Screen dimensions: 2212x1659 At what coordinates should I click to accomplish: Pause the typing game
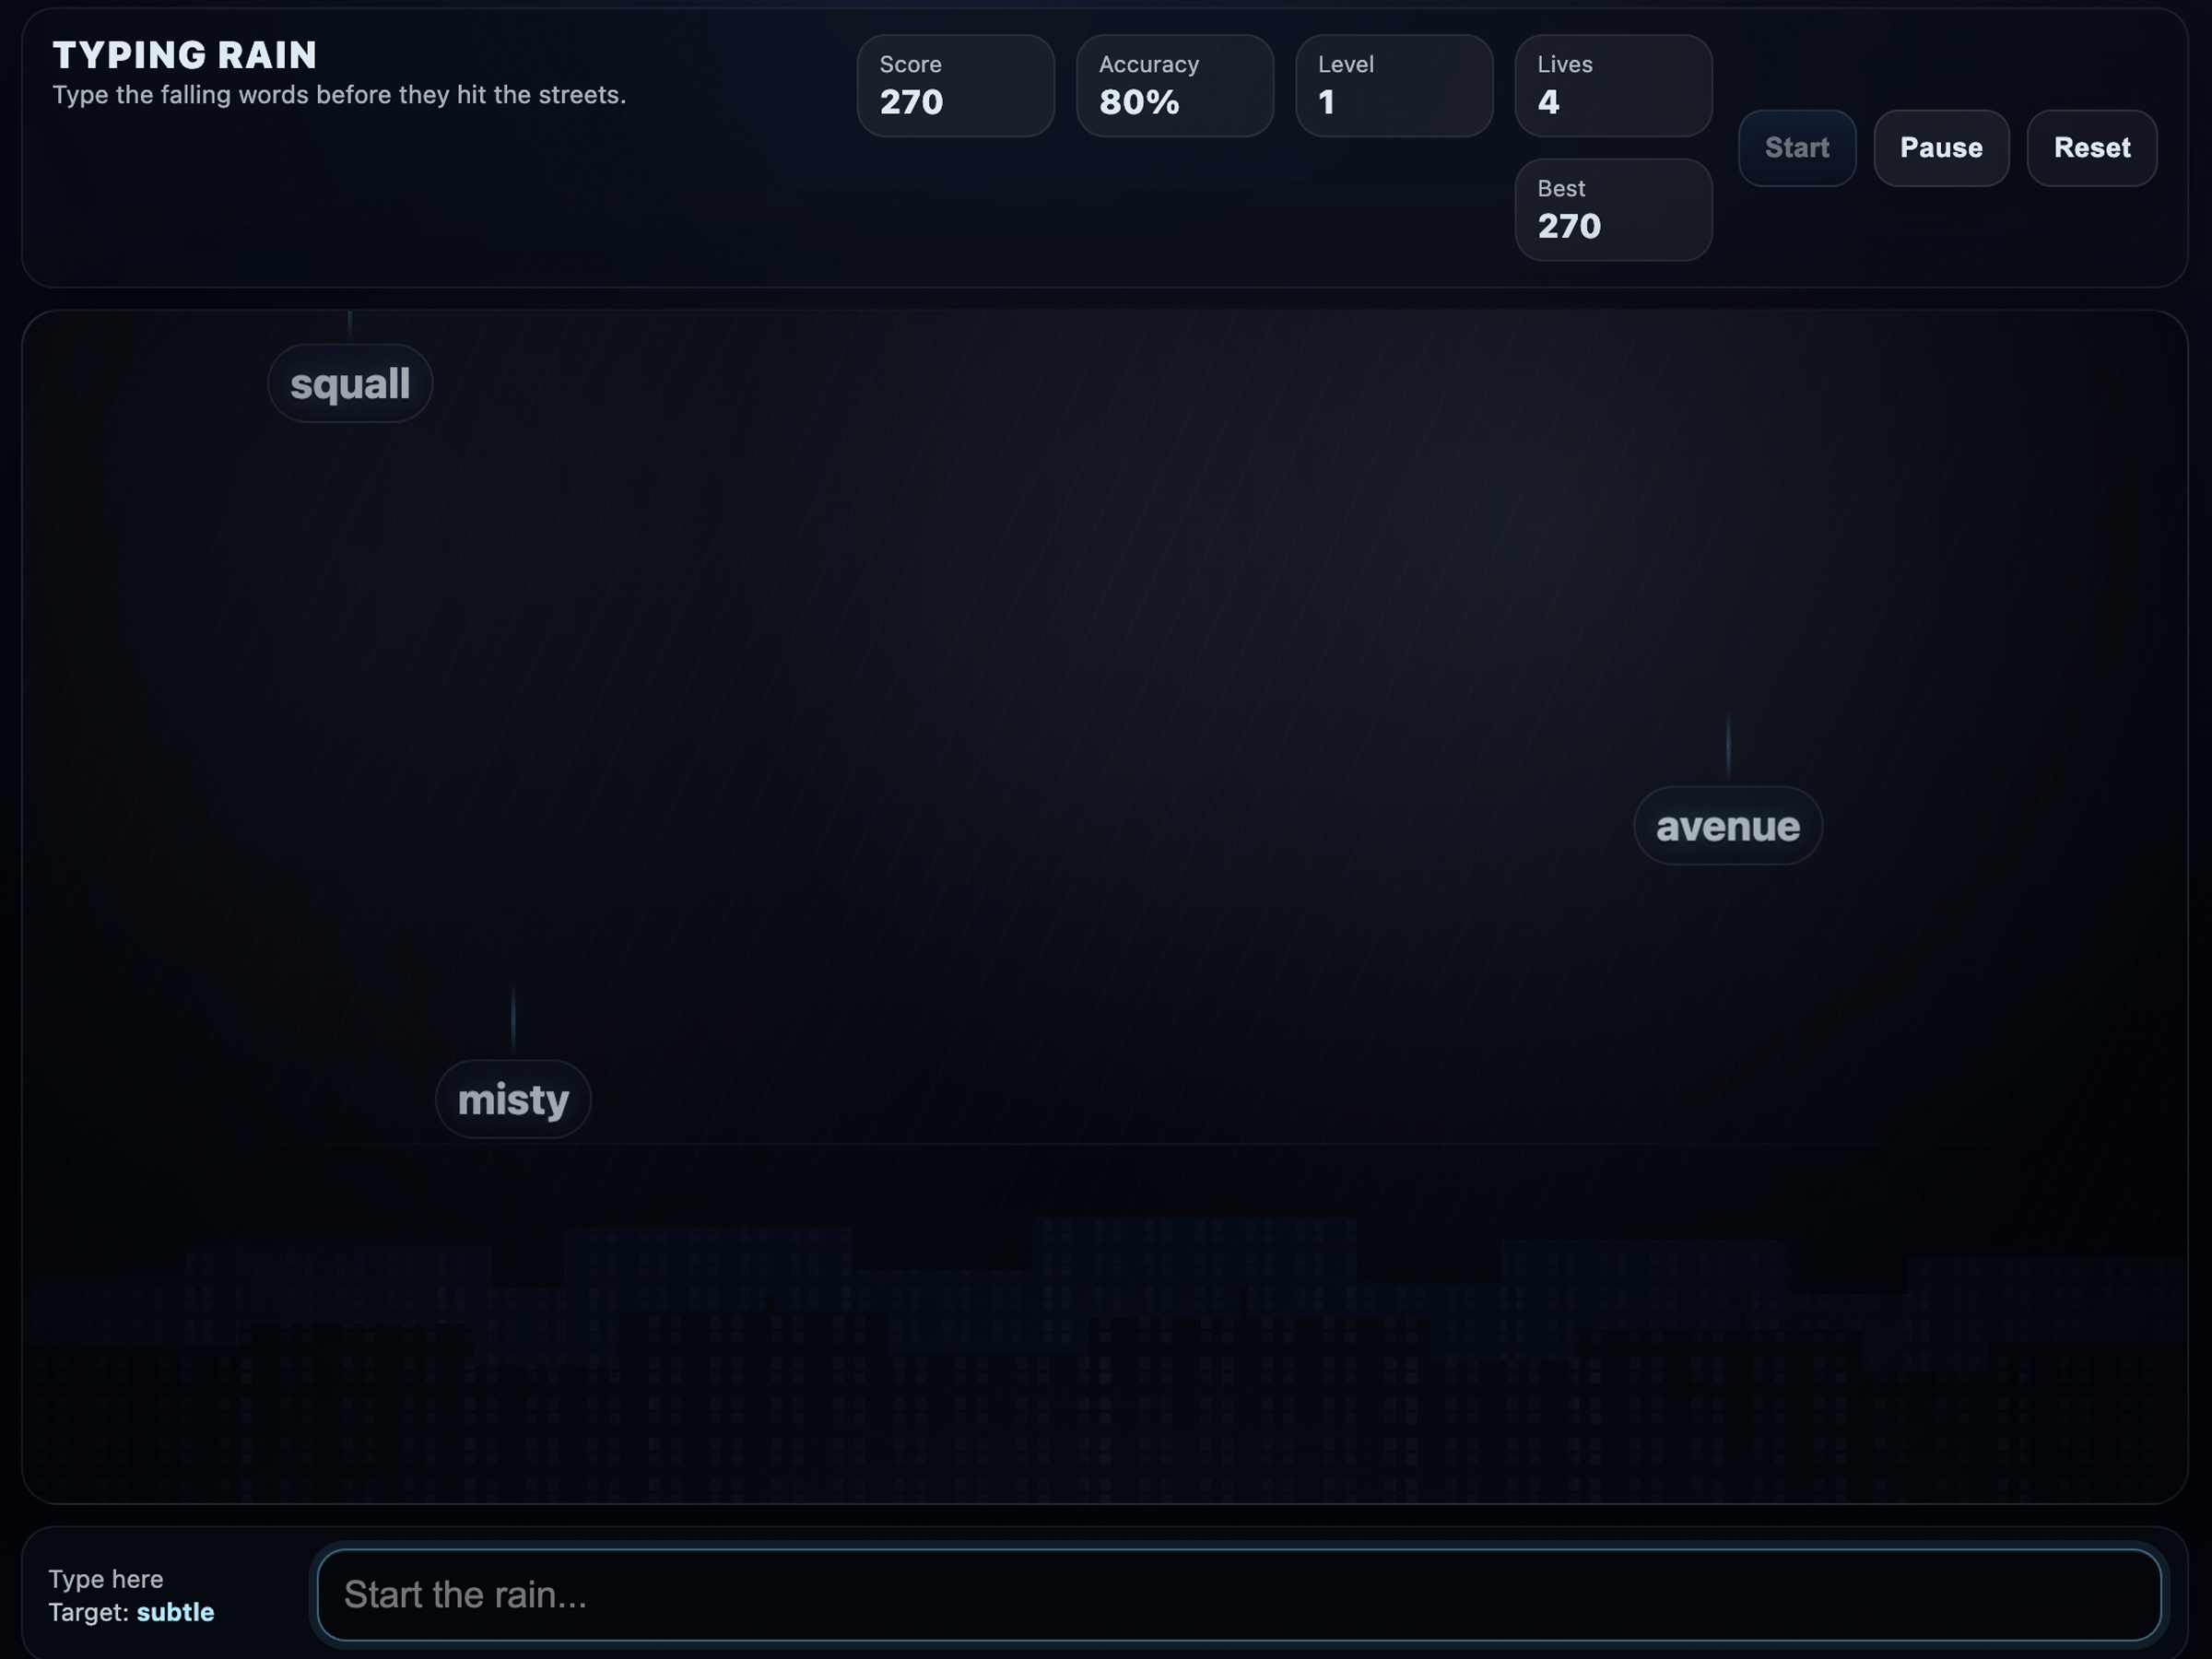pyautogui.click(x=1940, y=148)
